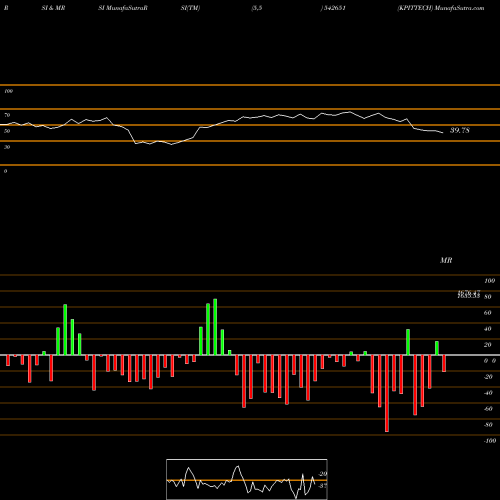This screenshot has height=500, width=500.
Task: Click the RSI axis label 70
Action: point(7,115)
